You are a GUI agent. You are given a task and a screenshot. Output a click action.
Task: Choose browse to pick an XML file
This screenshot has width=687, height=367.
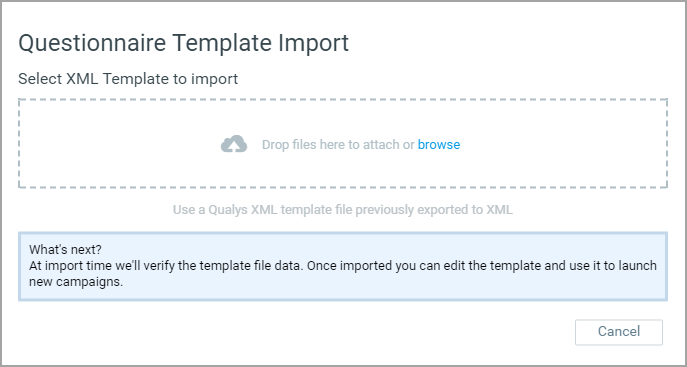click(439, 145)
